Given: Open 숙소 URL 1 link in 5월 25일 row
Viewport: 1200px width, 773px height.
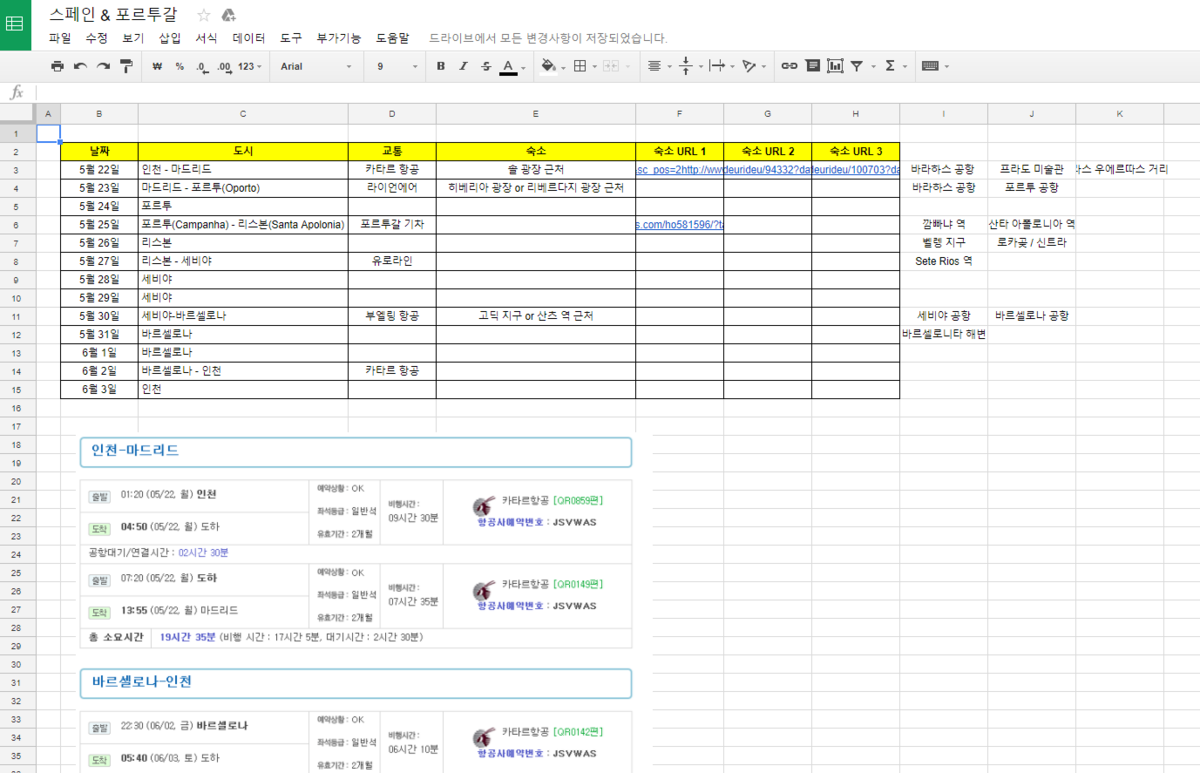Looking at the screenshot, I should 679,224.
